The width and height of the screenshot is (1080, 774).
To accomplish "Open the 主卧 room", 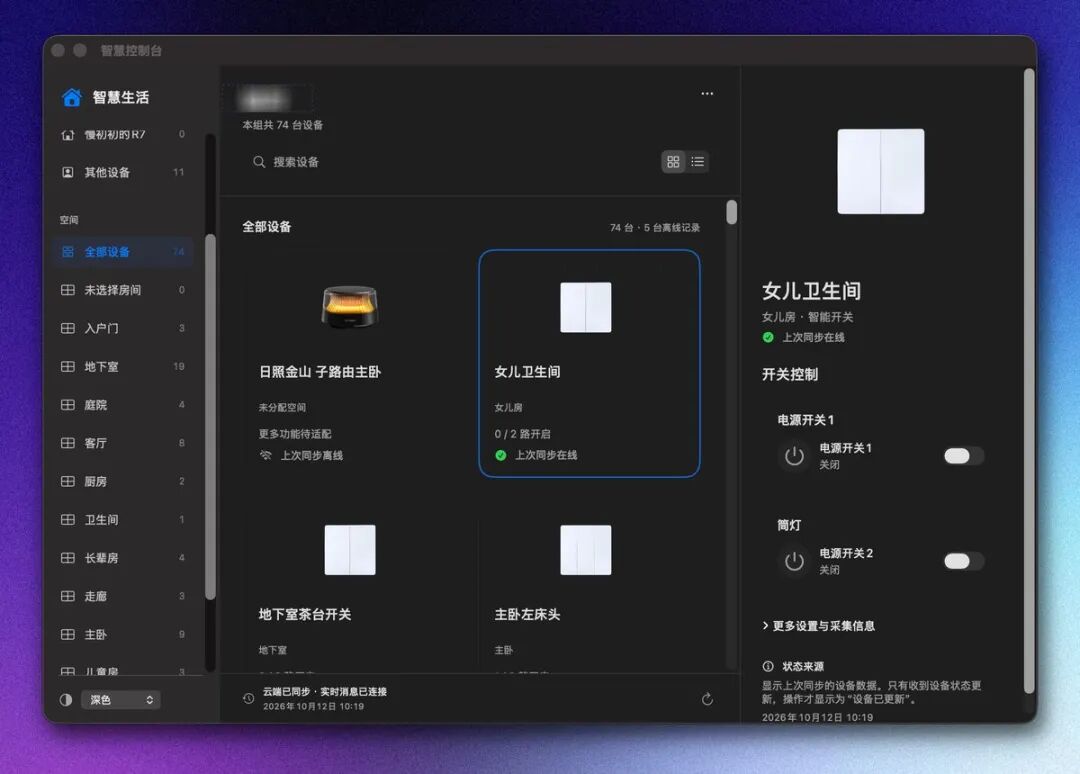I will (124, 634).
